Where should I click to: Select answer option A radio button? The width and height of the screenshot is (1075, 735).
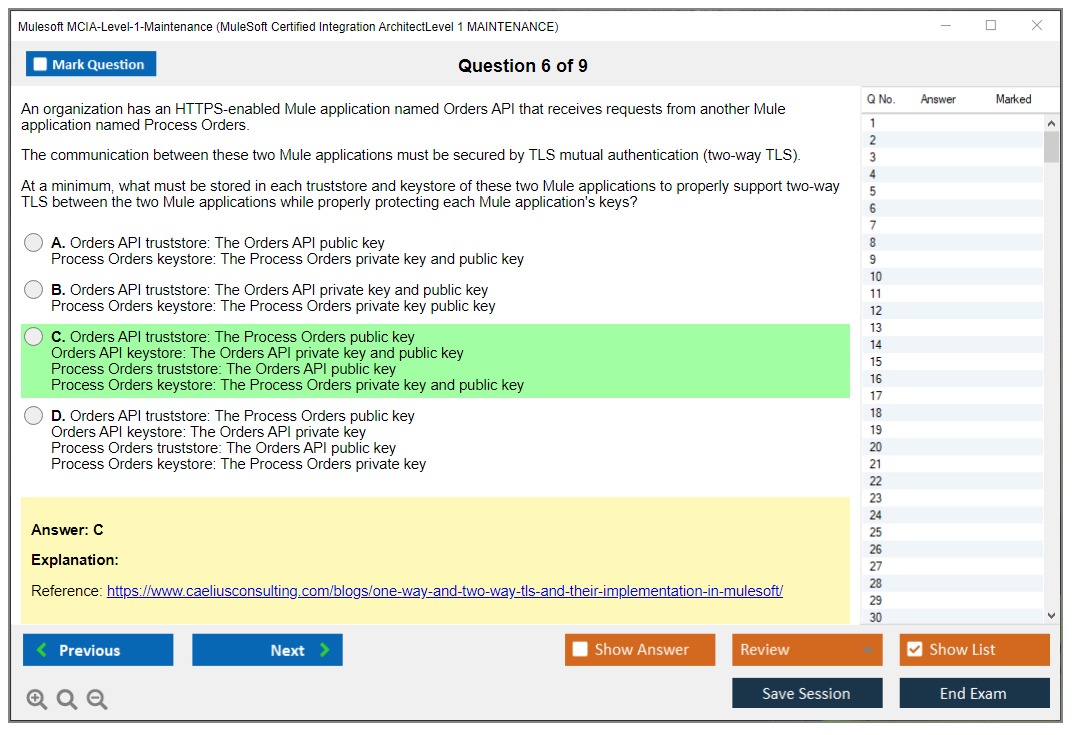[34, 243]
